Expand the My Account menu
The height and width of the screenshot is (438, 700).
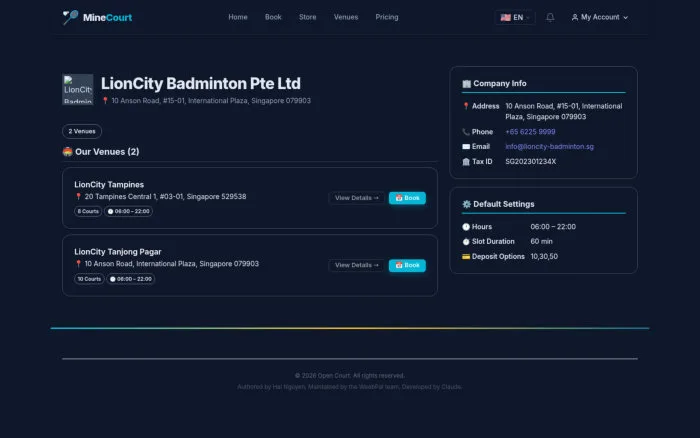[600, 17]
